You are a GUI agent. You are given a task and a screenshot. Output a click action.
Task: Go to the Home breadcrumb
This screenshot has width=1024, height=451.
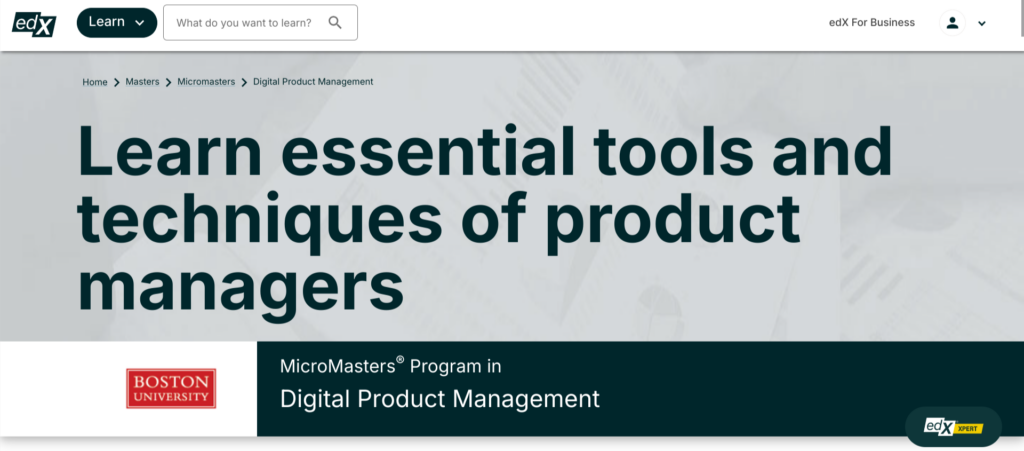[94, 82]
